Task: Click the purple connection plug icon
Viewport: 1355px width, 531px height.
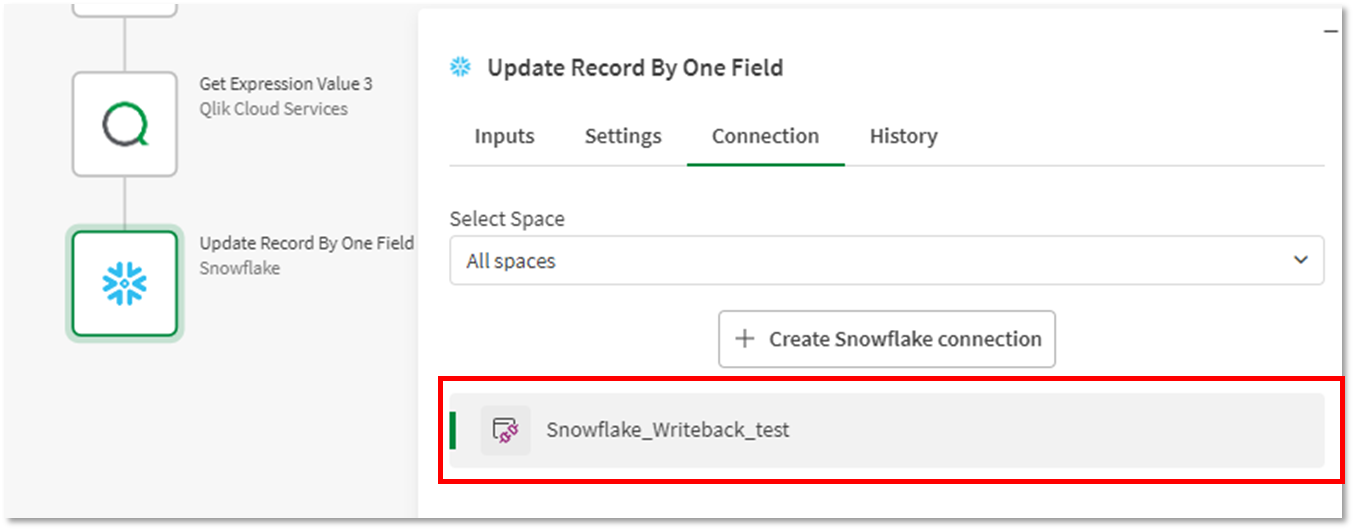Action: pyautogui.click(x=506, y=431)
